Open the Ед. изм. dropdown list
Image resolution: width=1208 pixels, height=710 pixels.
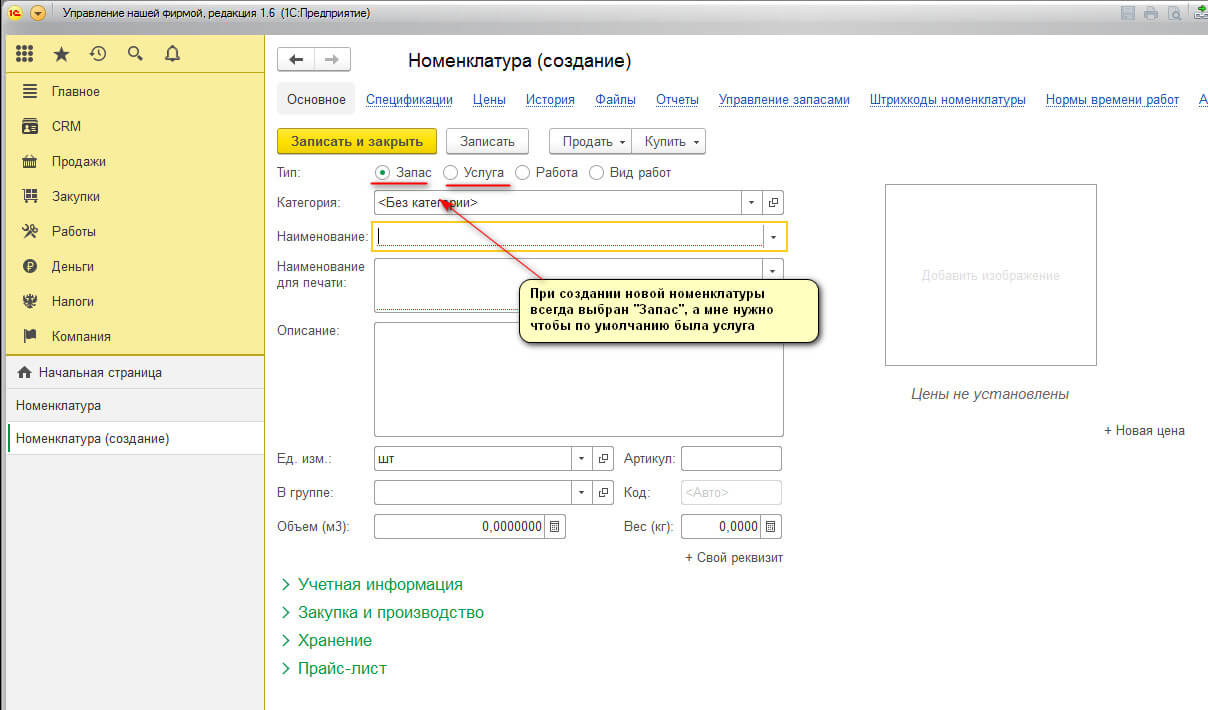[582, 459]
